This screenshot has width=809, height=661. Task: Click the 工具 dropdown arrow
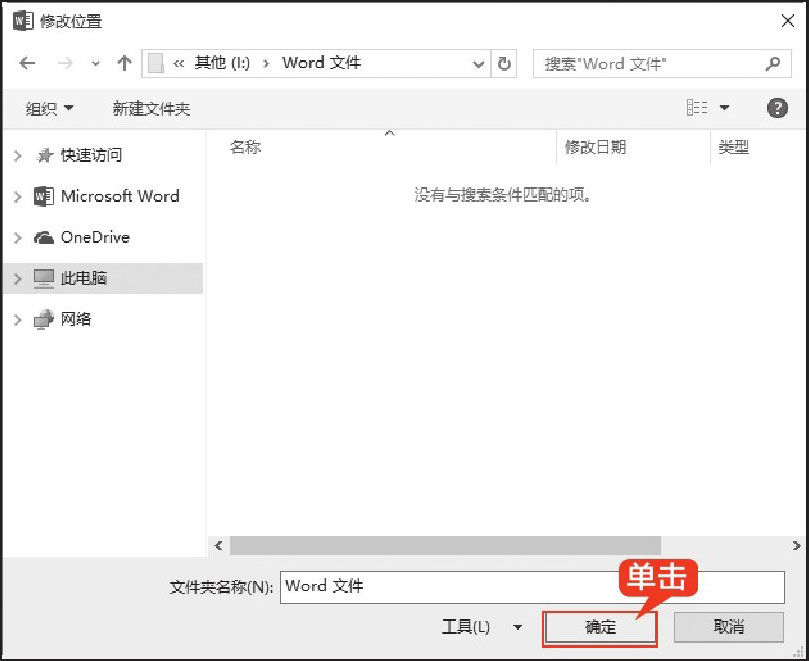(517, 627)
